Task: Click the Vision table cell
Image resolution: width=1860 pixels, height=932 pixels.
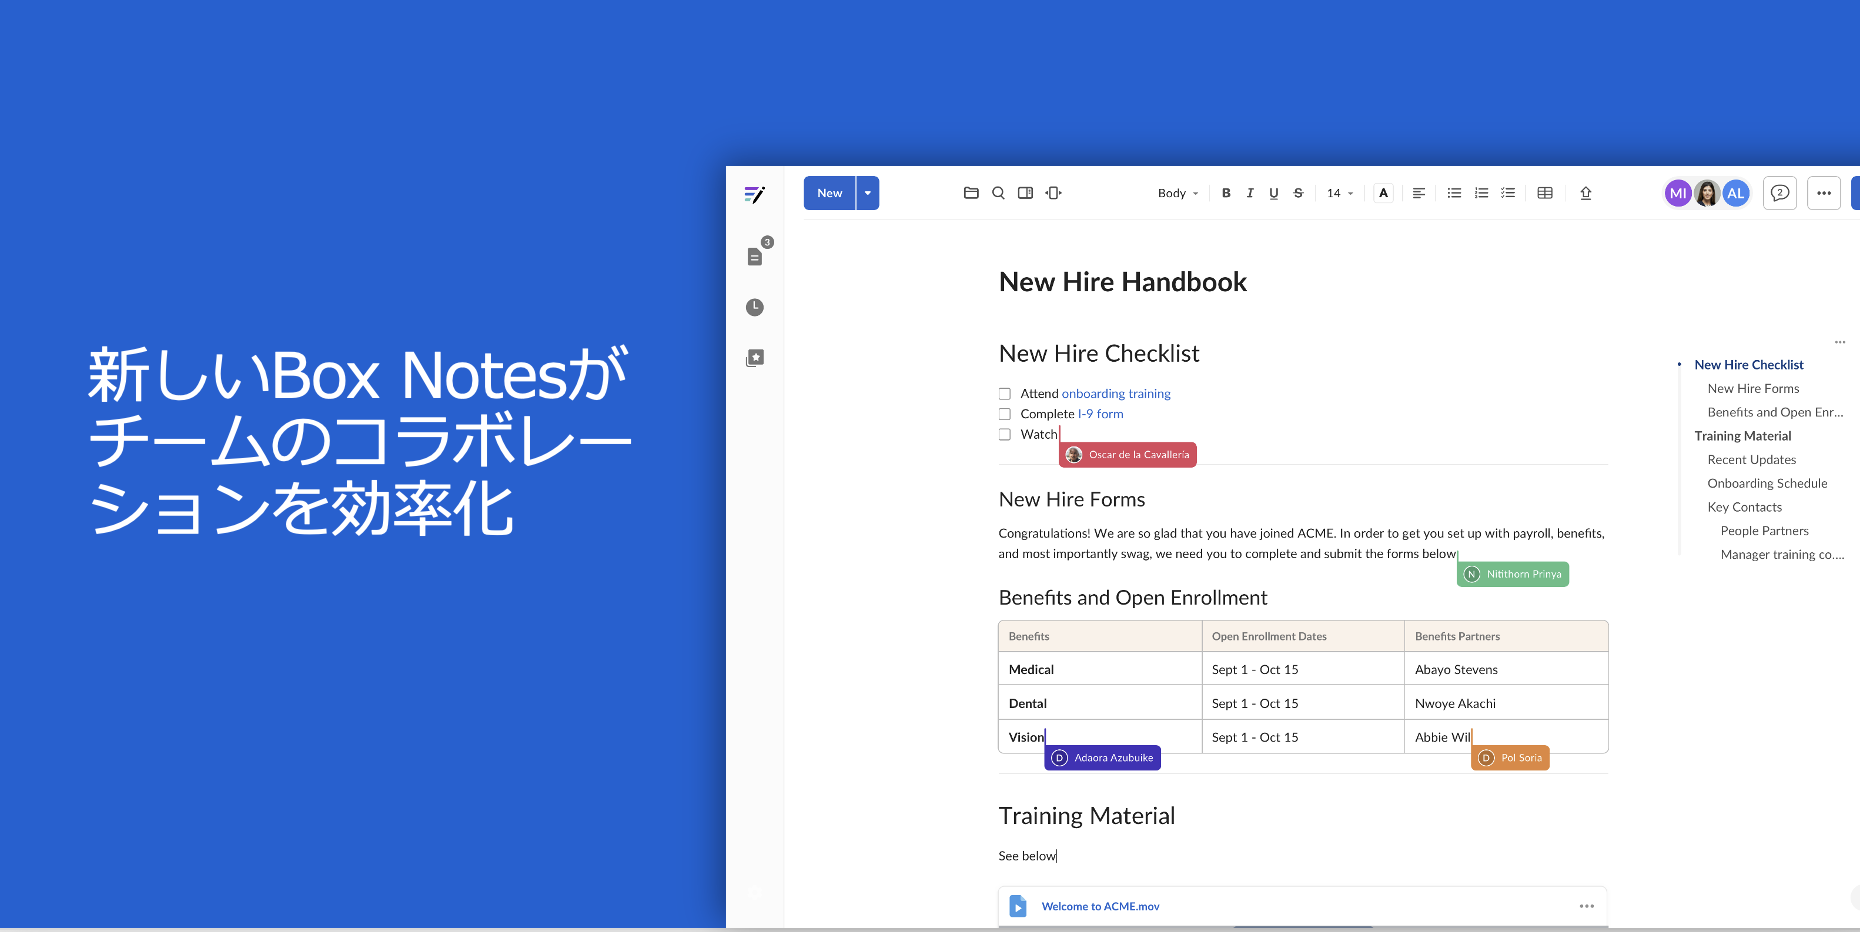Action: click(1100, 737)
